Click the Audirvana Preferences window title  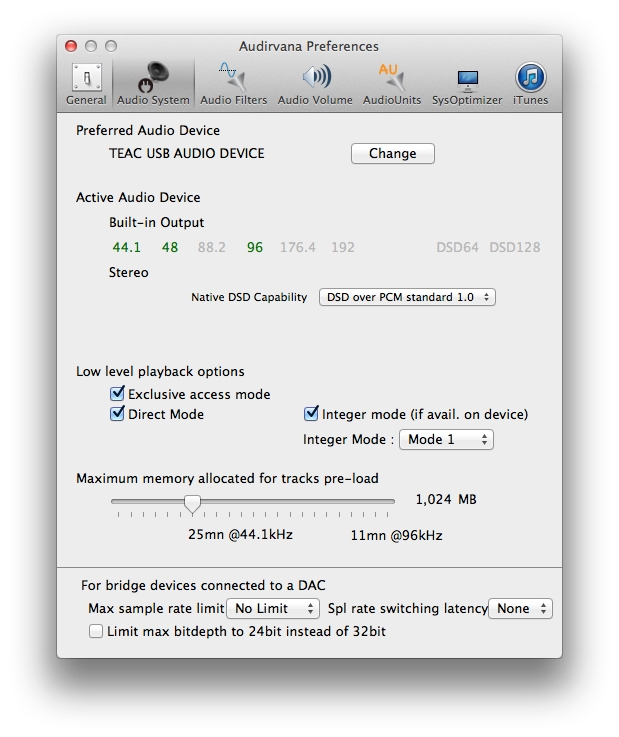pos(309,46)
